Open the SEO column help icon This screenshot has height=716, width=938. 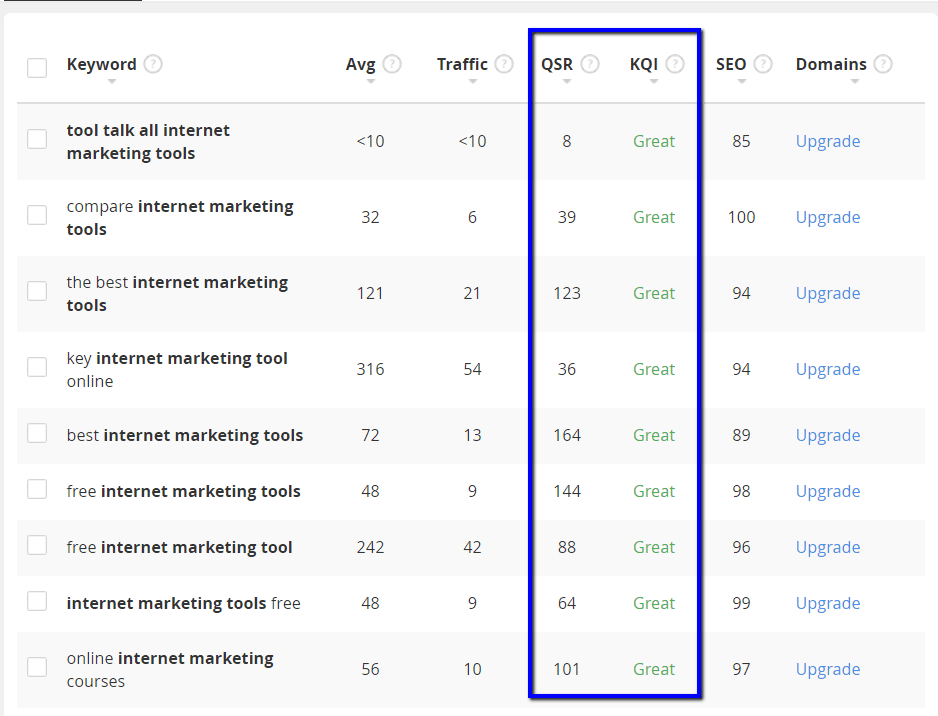(763, 63)
